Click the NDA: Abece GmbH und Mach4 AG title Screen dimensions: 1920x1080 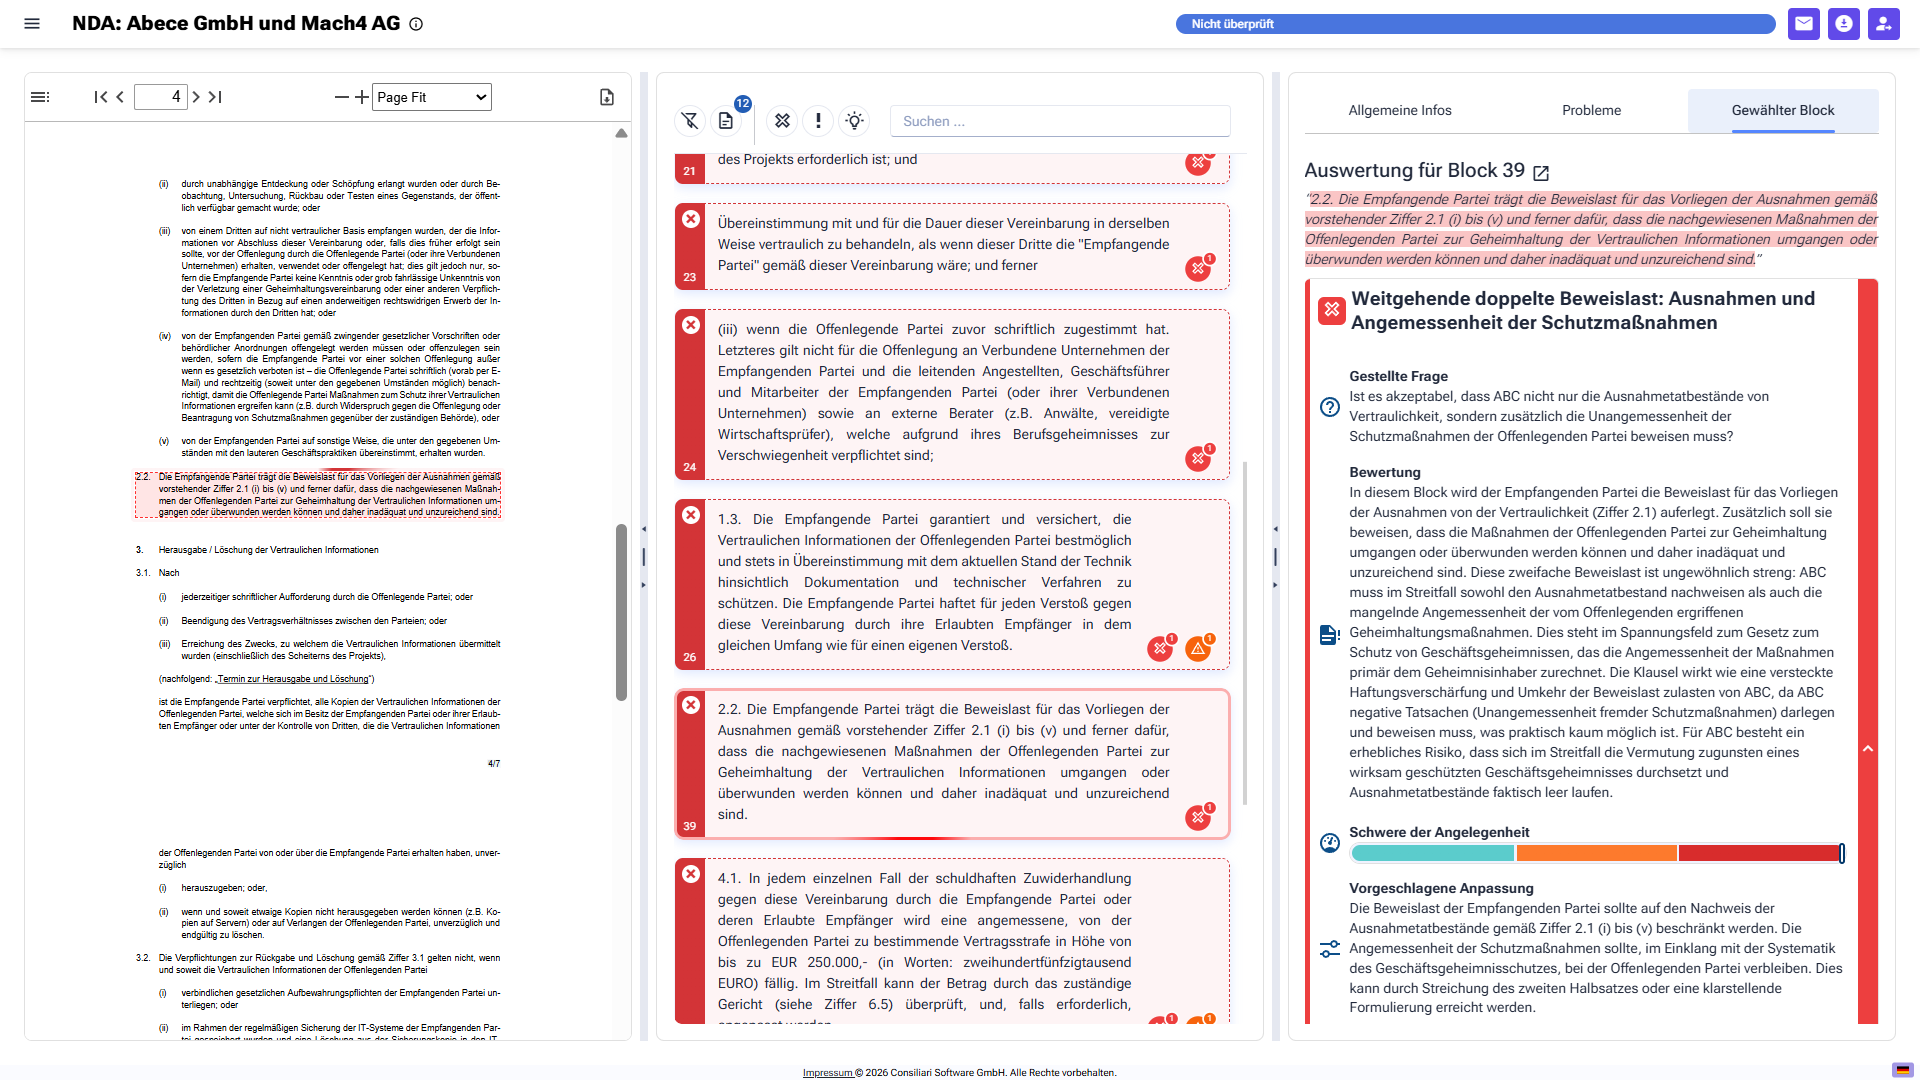click(236, 24)
